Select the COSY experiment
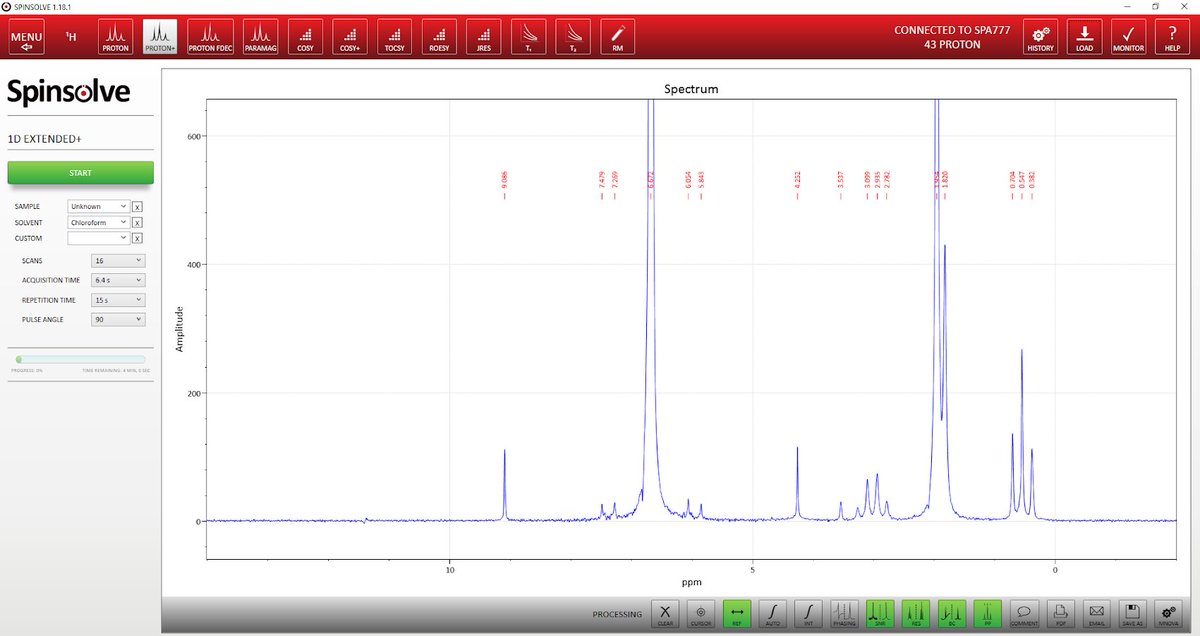 [305, 37]
